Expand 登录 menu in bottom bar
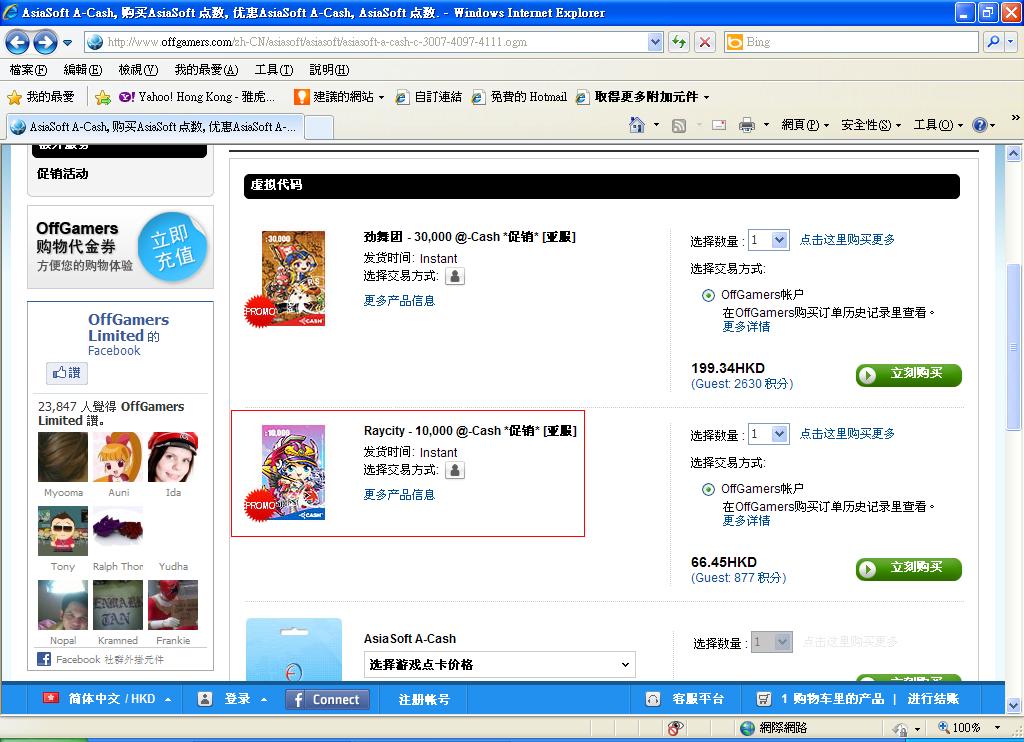The width and height of the screenshot is (1024, 742). (x=264, y=700)
